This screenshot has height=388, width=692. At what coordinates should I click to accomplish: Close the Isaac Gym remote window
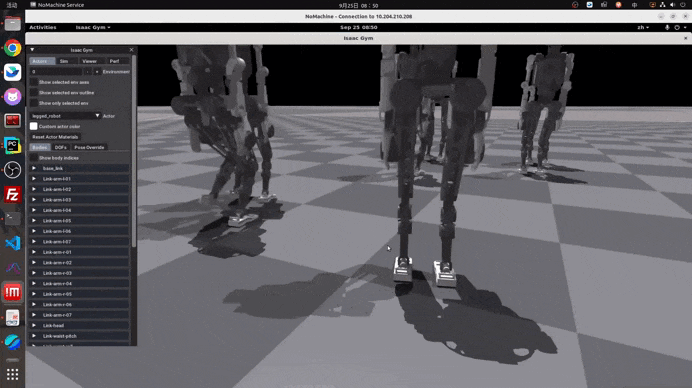click(685, 38)
